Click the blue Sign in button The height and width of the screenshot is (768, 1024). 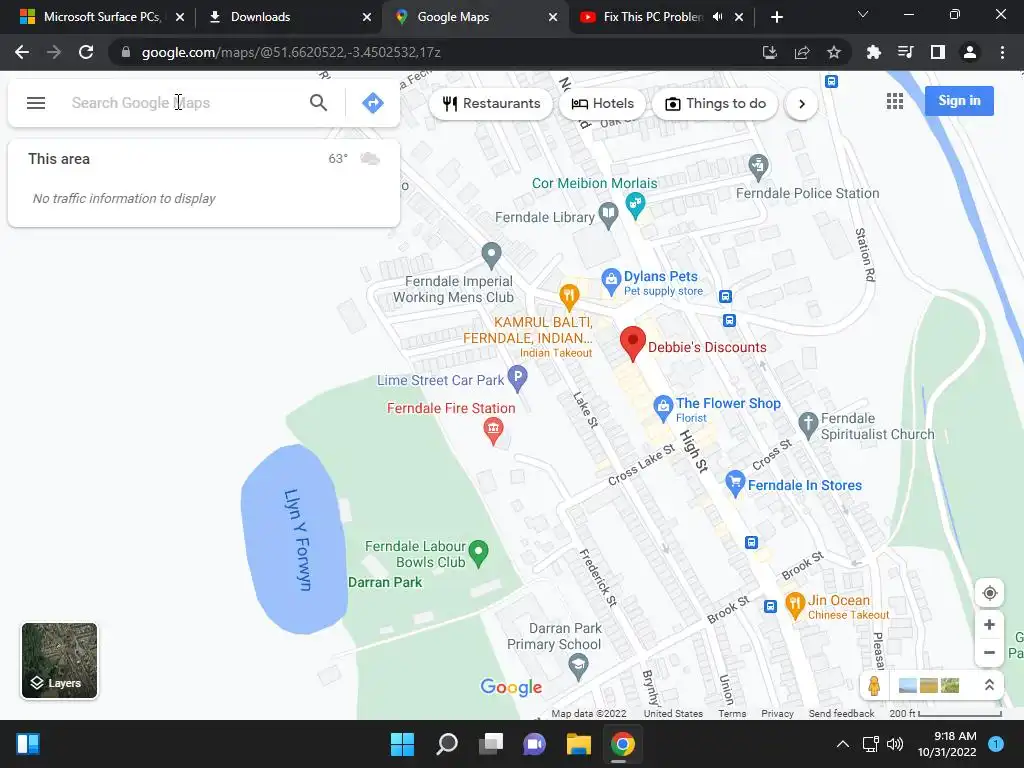[959, 101]
